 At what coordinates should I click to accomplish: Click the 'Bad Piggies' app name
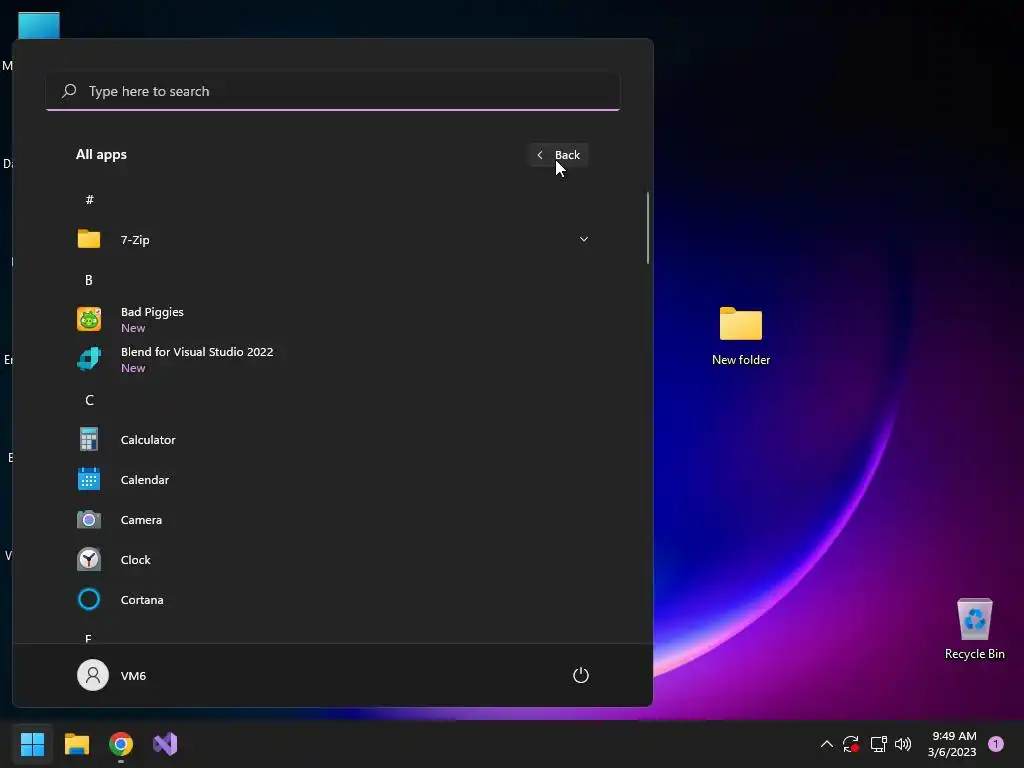point(152,312)
